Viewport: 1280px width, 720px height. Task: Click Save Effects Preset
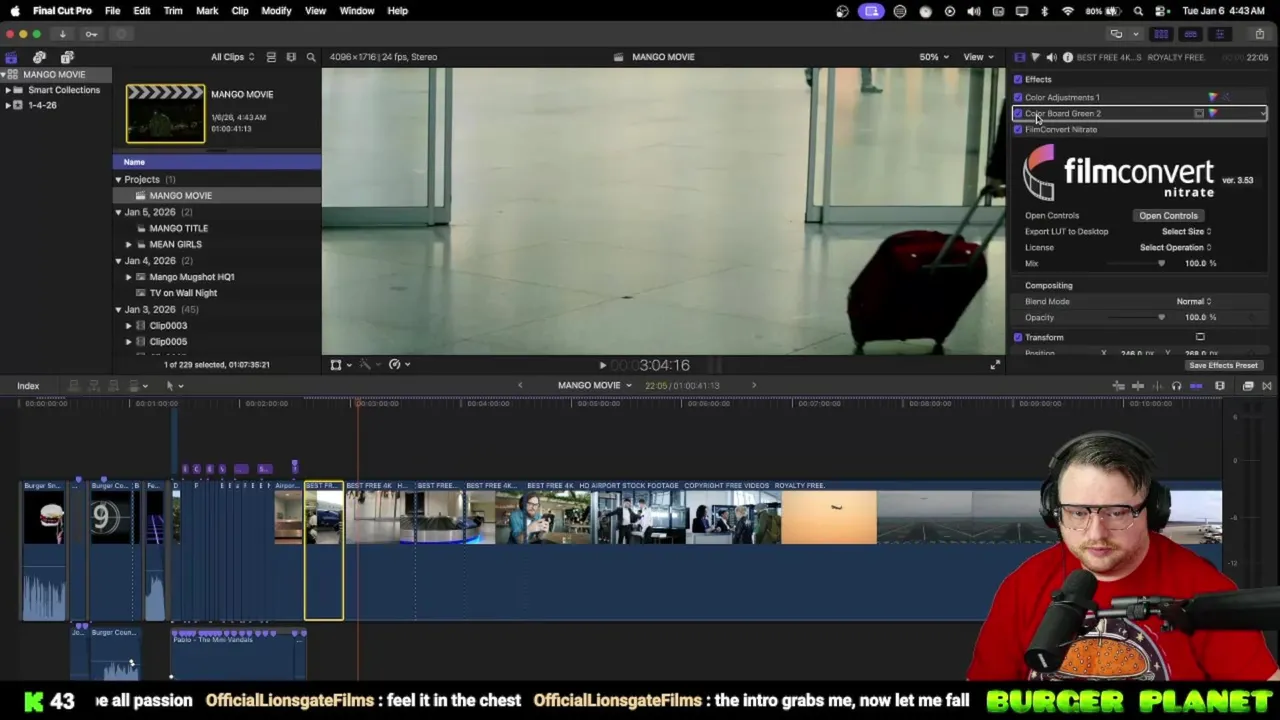point(1223,365)
